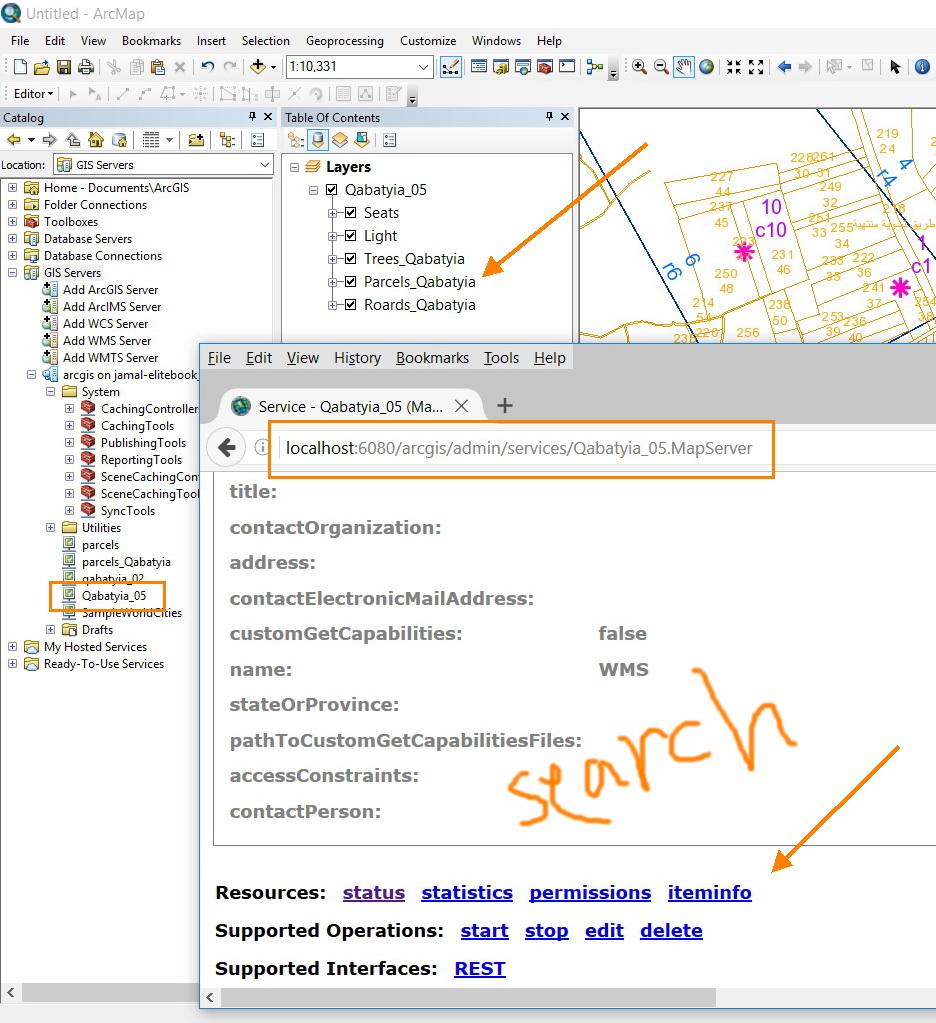Open a map document with Open icon

click(x=42, y=67)
